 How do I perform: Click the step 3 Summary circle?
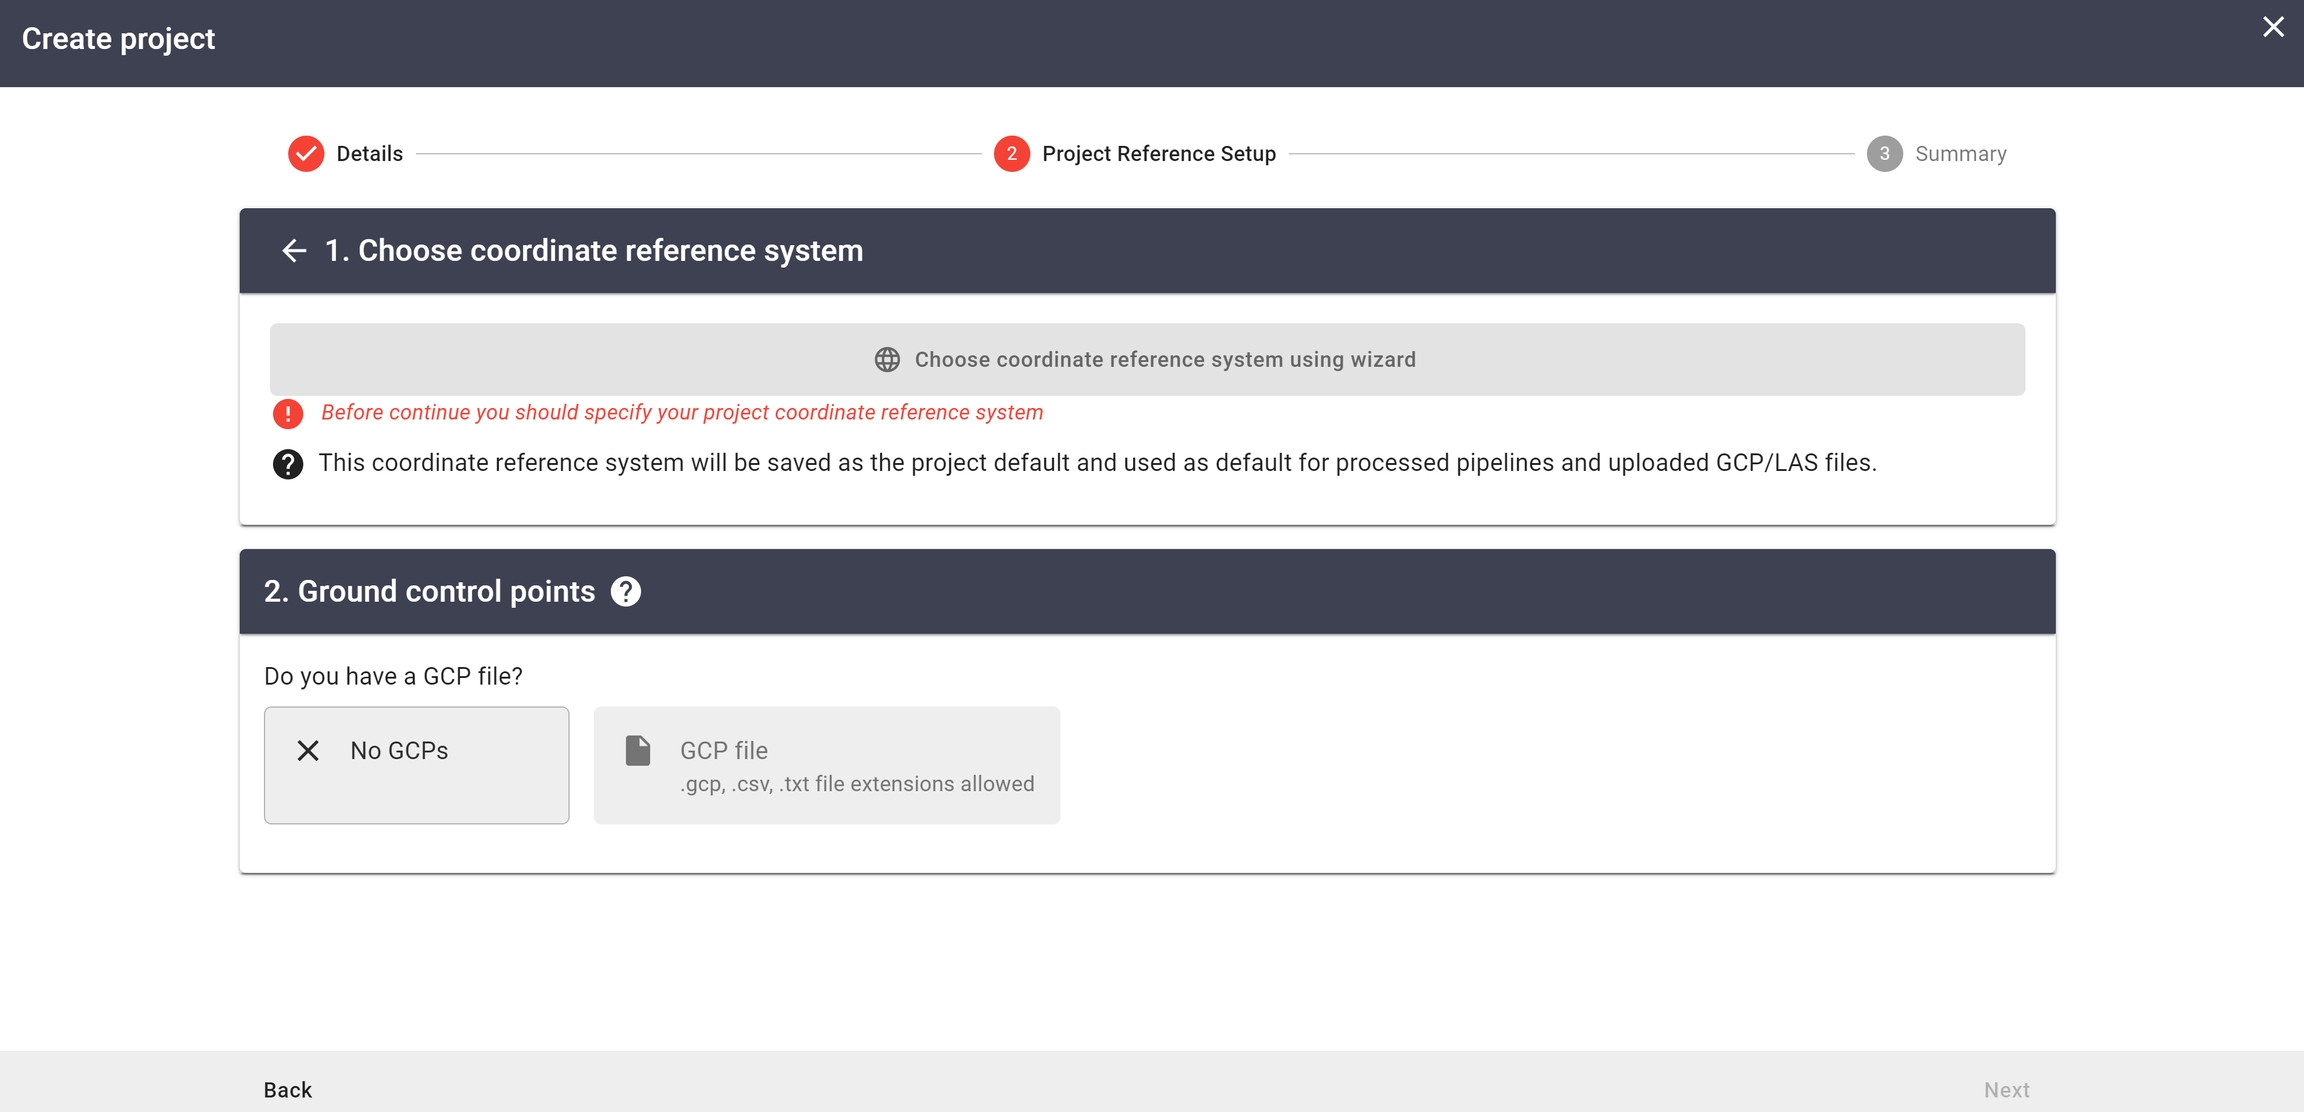pos(1885,154)
